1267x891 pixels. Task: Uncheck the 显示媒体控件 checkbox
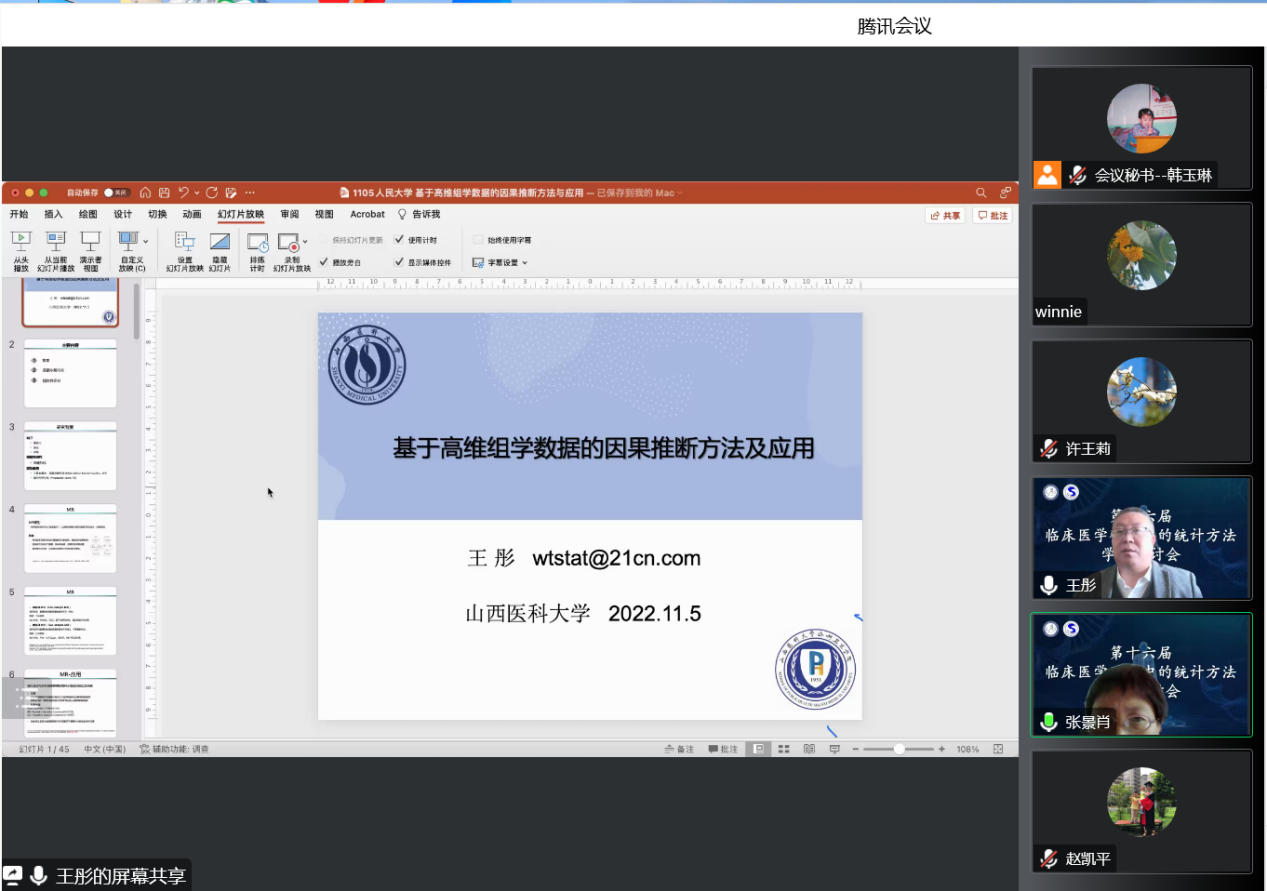[x=399, y=262]
